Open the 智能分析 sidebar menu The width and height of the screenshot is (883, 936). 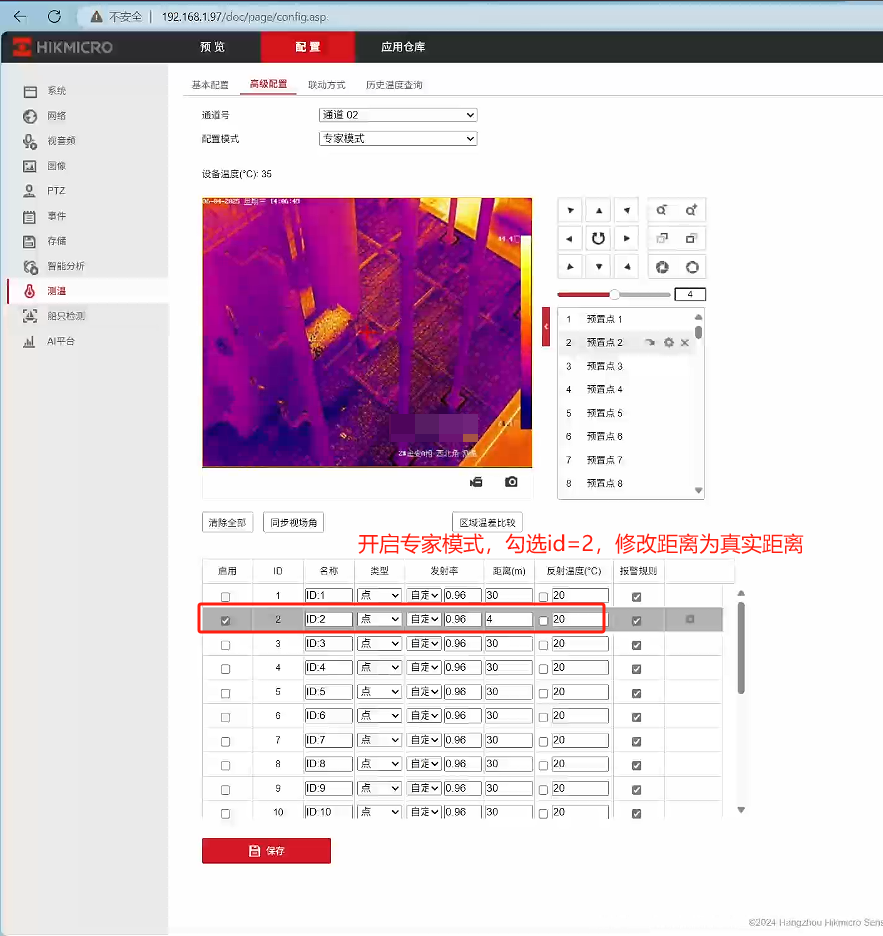click(x=66, y=266)
